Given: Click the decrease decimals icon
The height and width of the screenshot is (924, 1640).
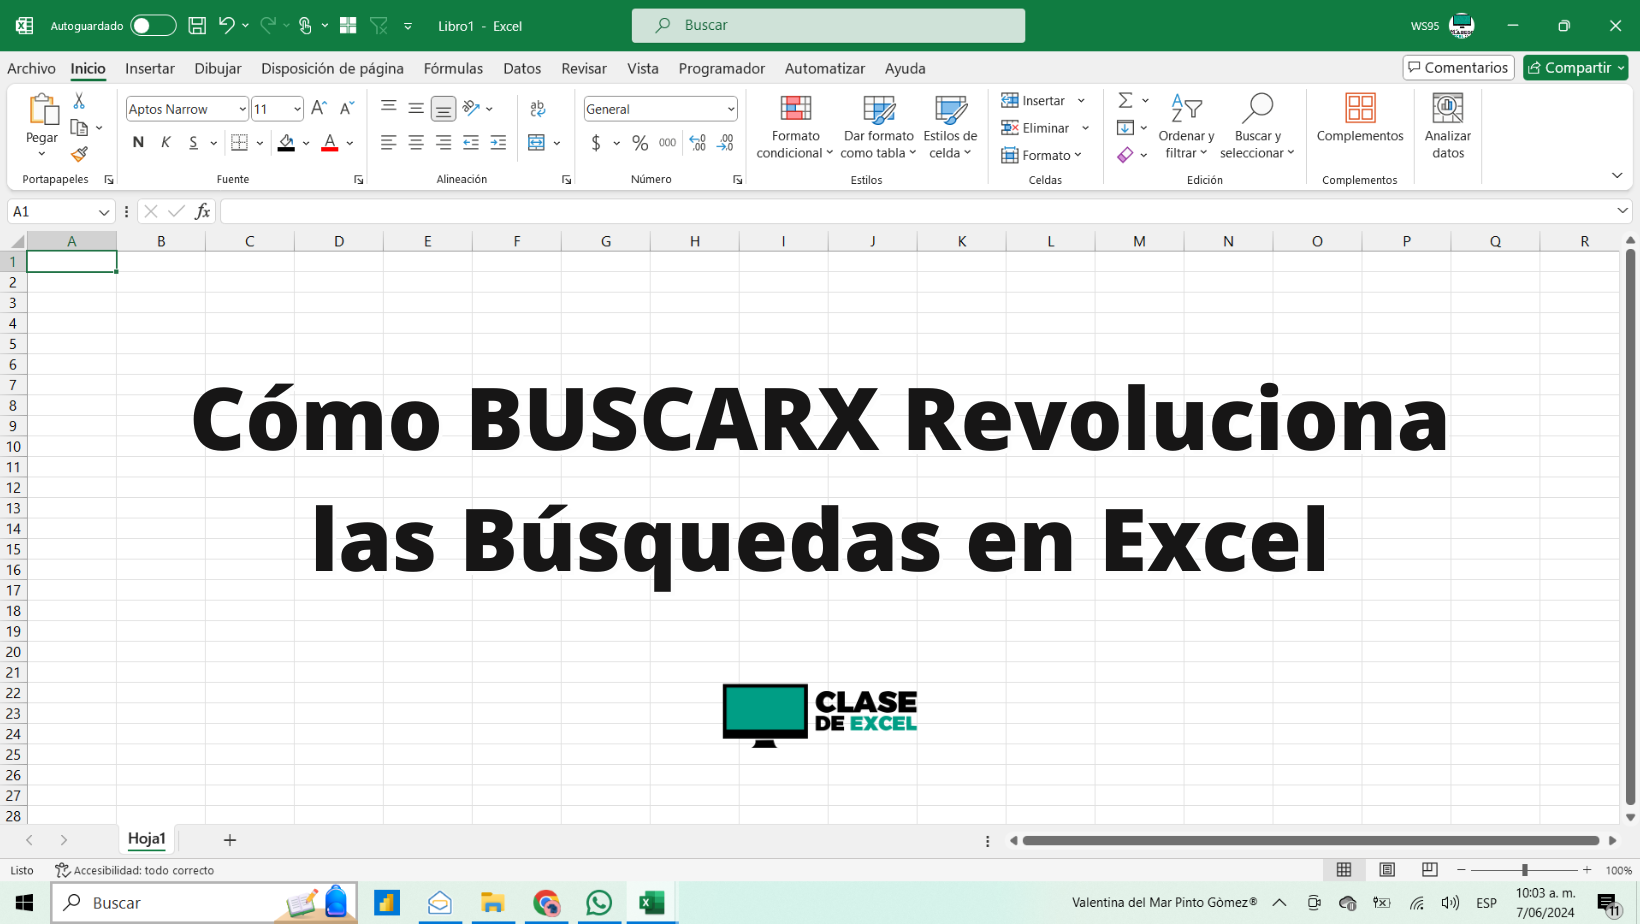Looking at the screenshot, I should (x=726, y=142).
